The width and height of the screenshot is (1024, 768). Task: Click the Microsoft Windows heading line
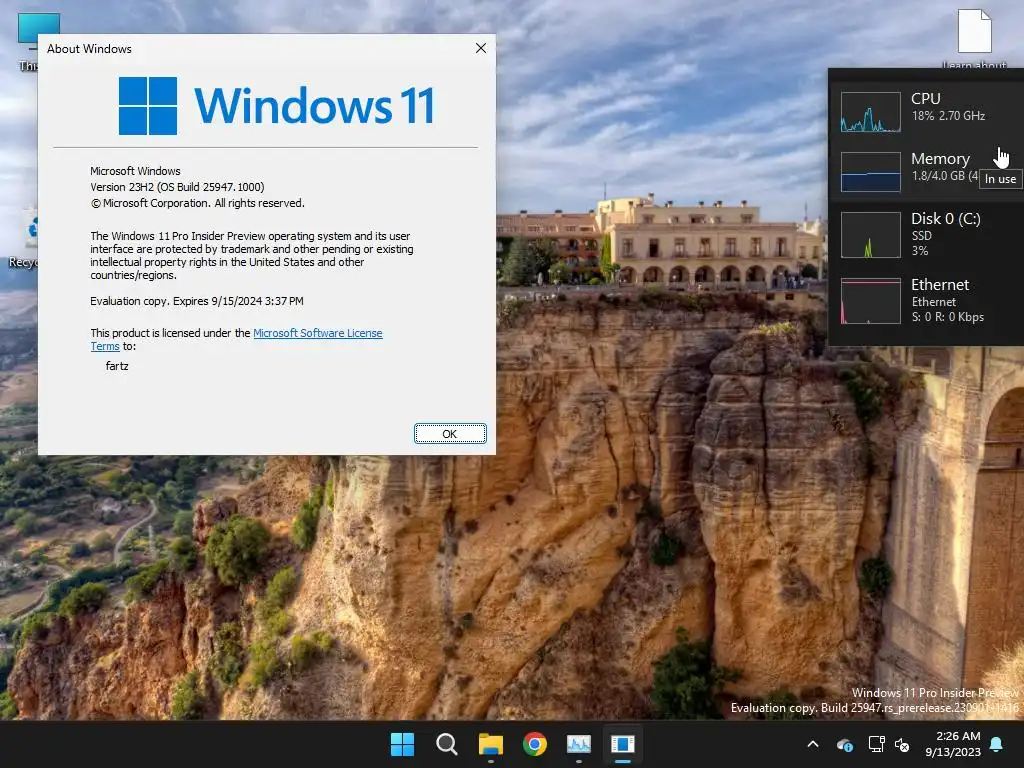click(135, 171)
